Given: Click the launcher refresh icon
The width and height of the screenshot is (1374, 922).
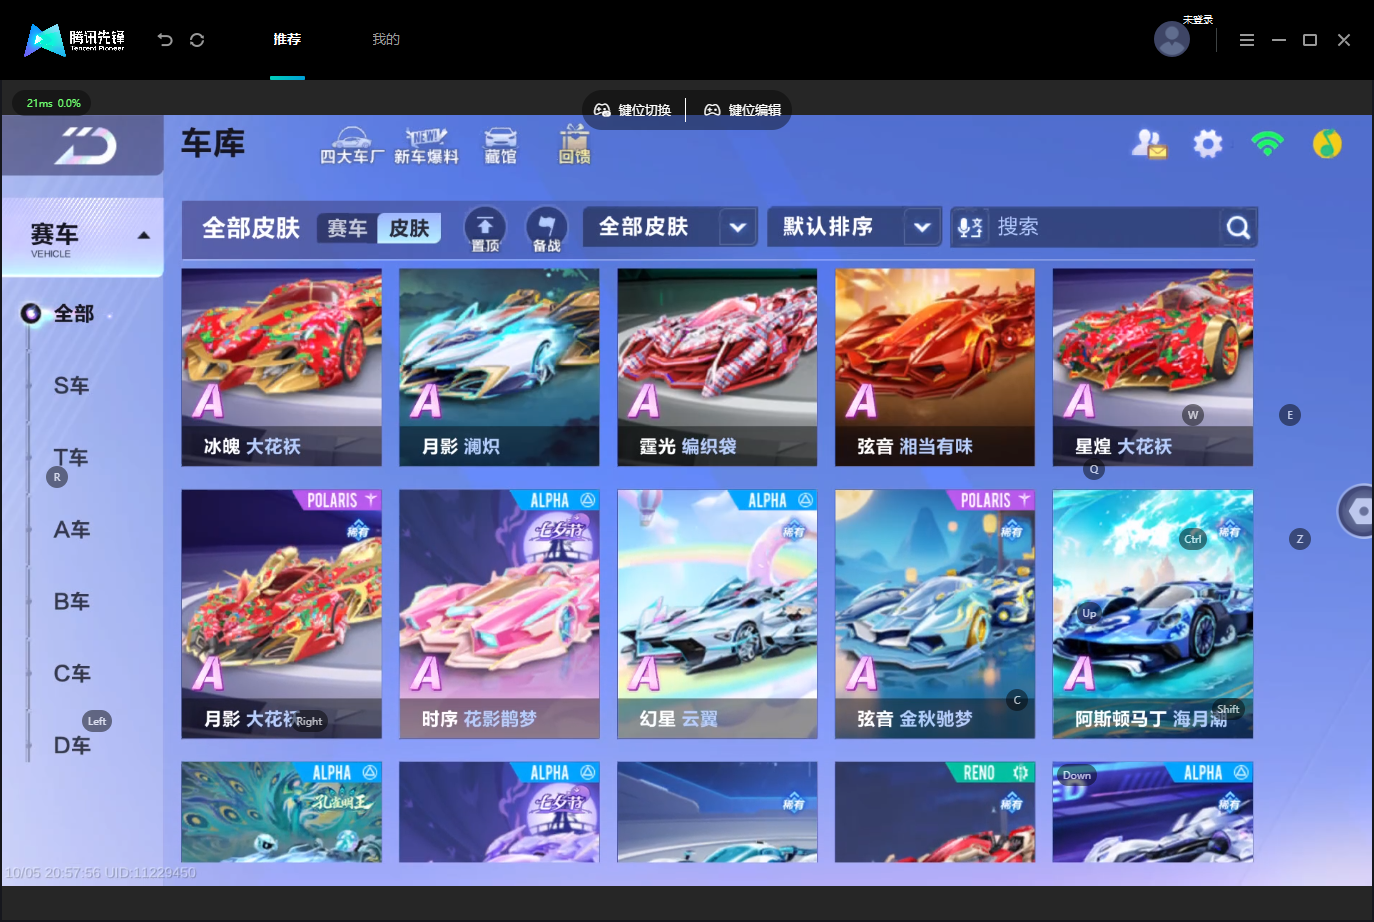Looking at the screenshot, I should coord(197,40).
